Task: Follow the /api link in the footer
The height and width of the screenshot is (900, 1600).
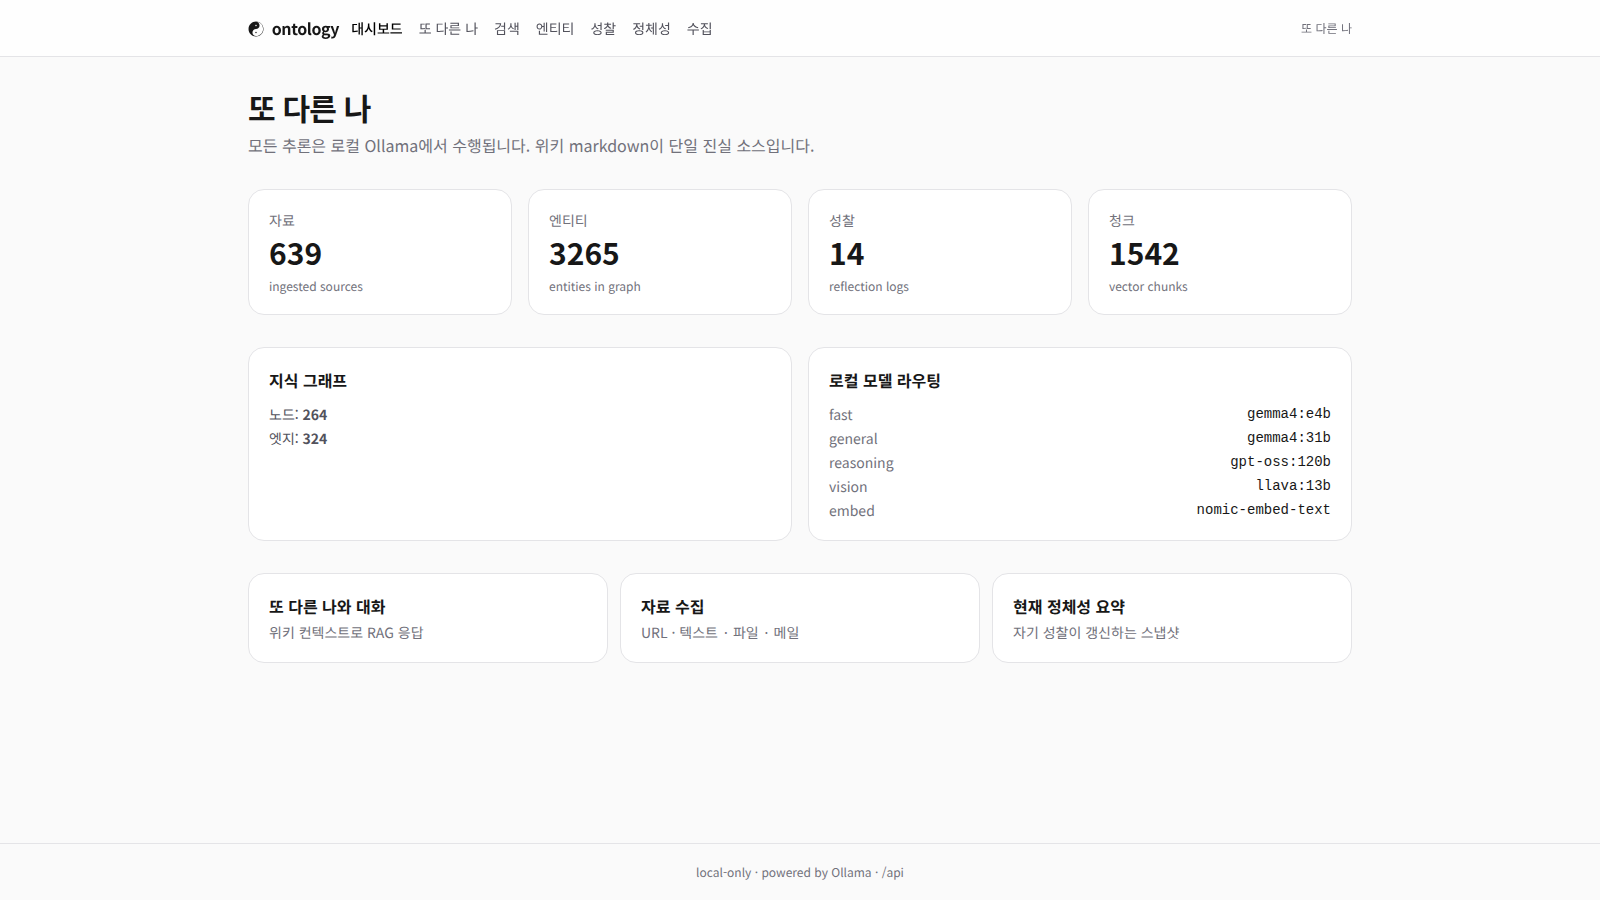Action: (893, 873)
